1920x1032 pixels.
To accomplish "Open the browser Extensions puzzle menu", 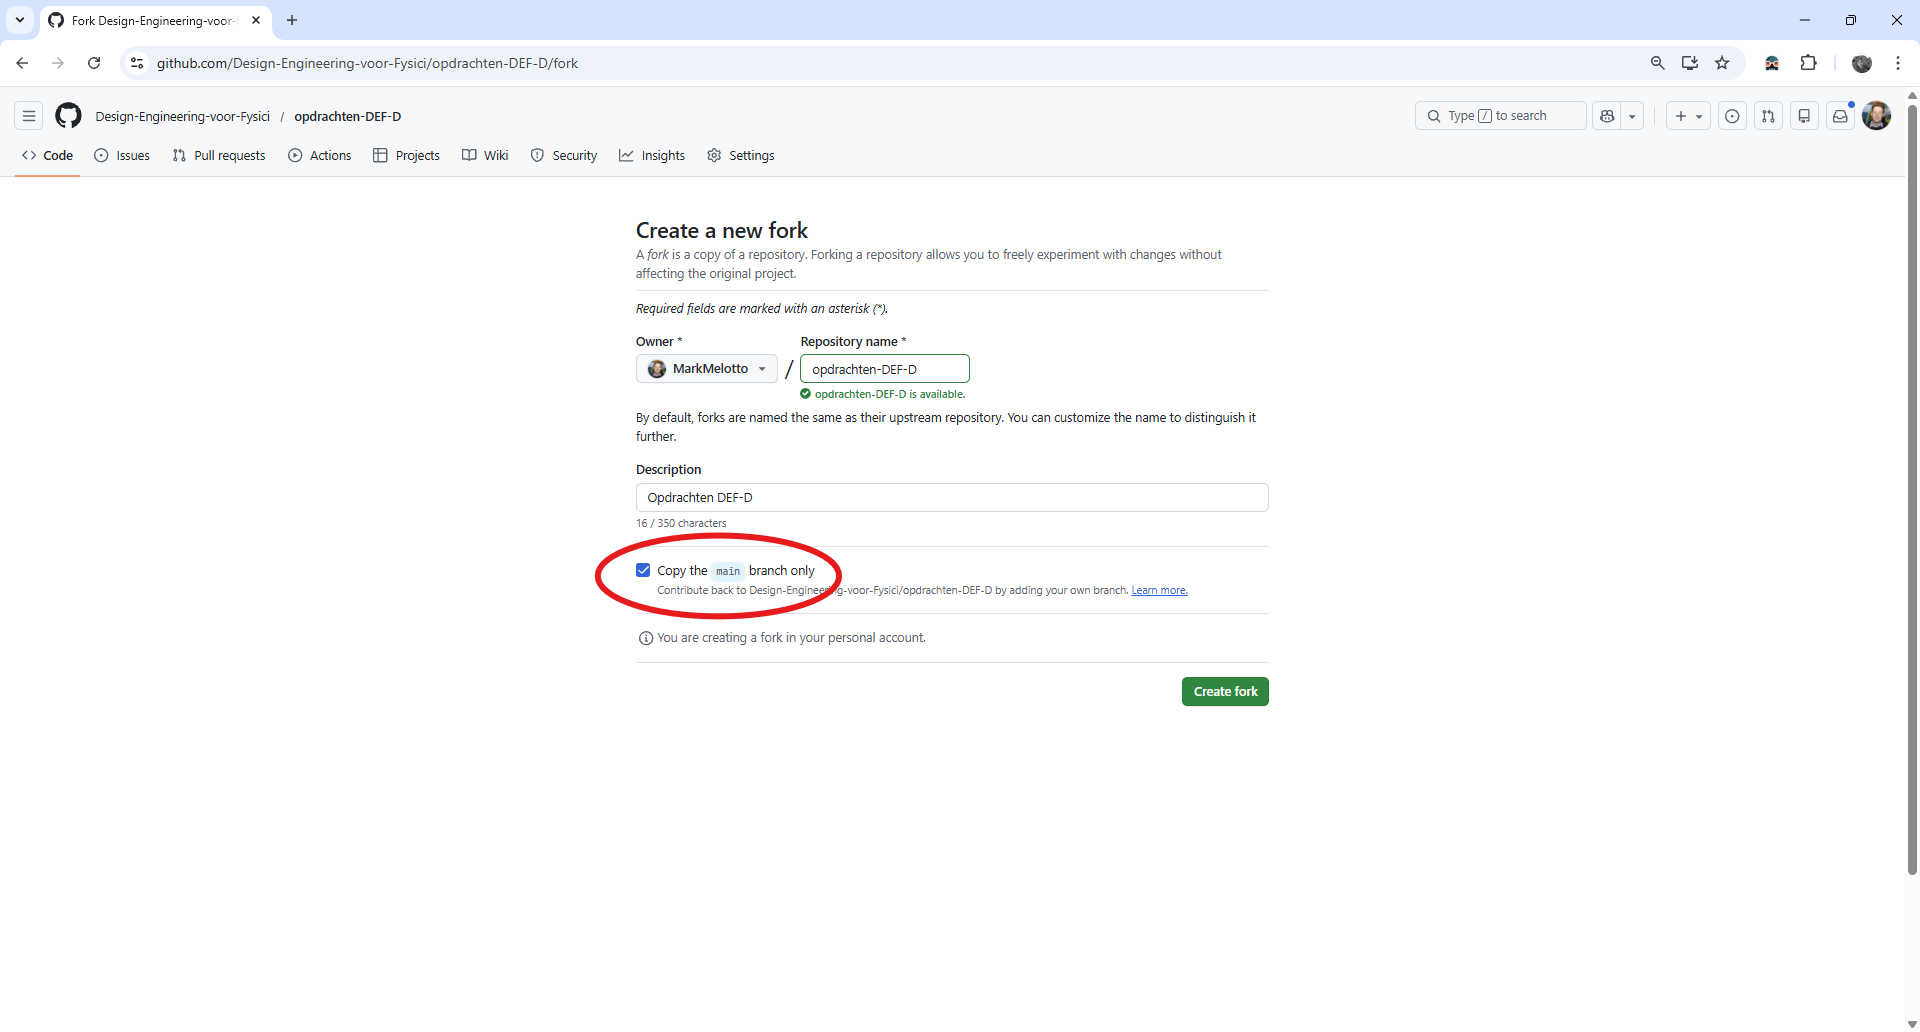I will (1808, 63).
